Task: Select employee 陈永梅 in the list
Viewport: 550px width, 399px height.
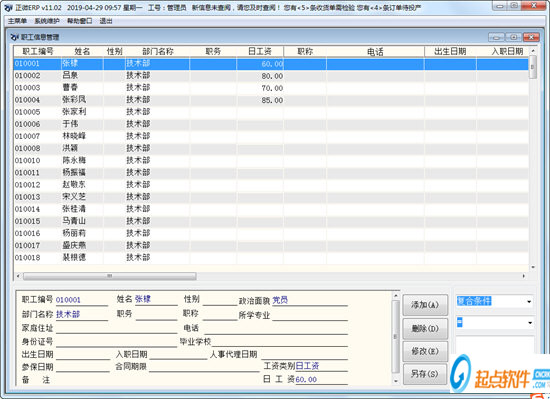Action: point(271,161)
